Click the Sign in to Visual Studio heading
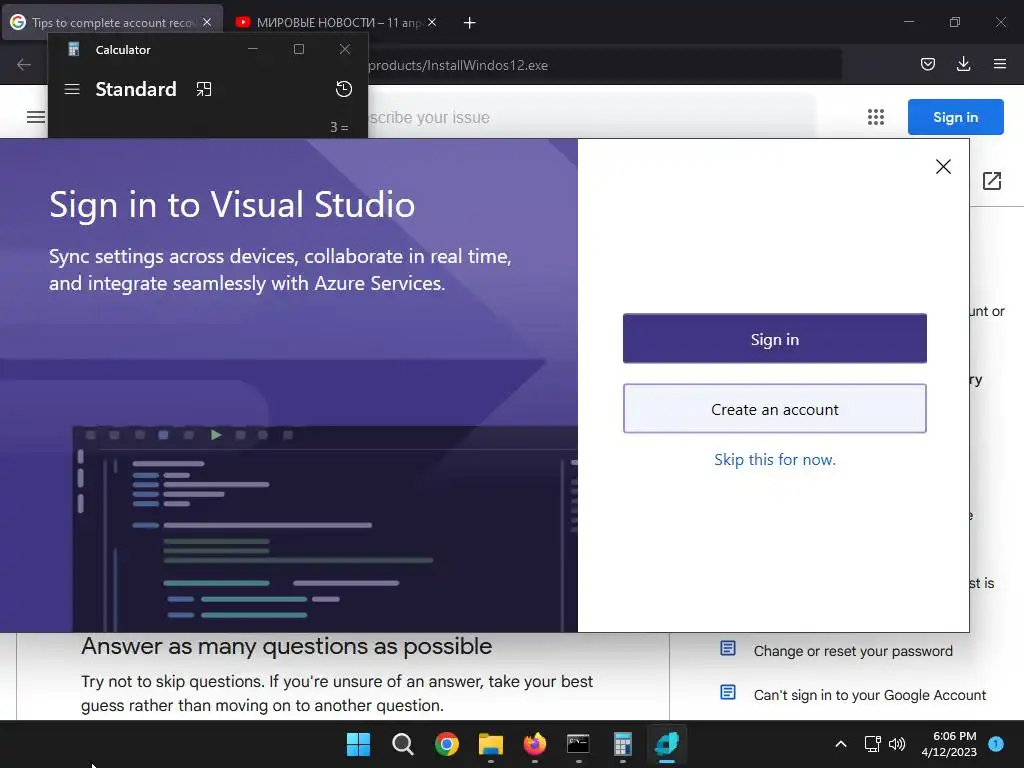The width and height of the screenshot is (1024, 768). click(232, 205)
